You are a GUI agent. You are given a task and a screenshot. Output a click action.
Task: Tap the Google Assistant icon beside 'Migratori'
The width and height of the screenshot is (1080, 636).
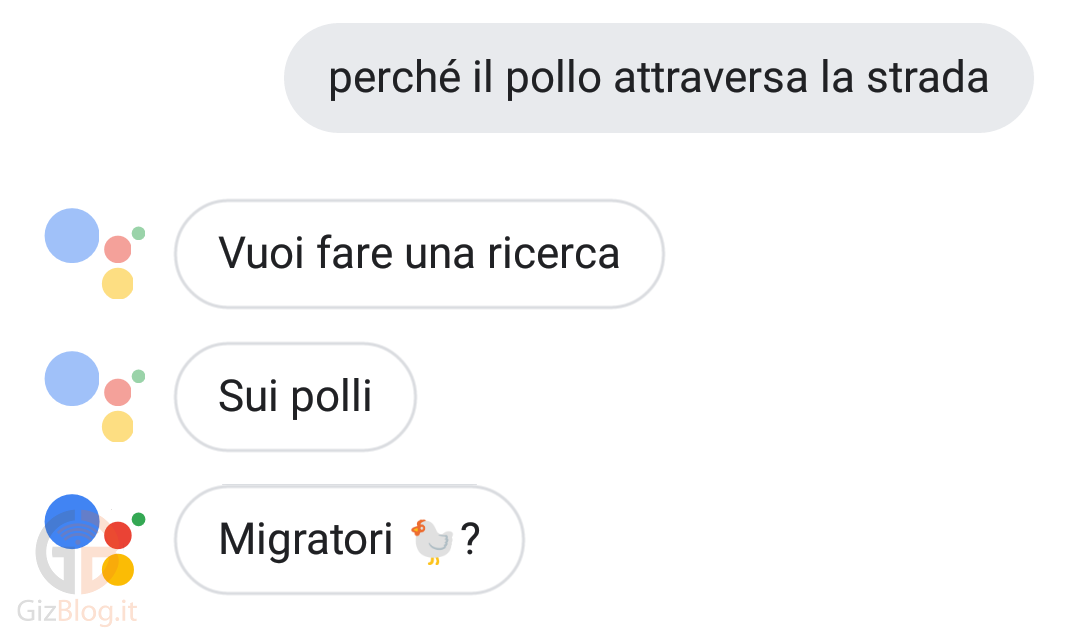[x=95, y=540]
